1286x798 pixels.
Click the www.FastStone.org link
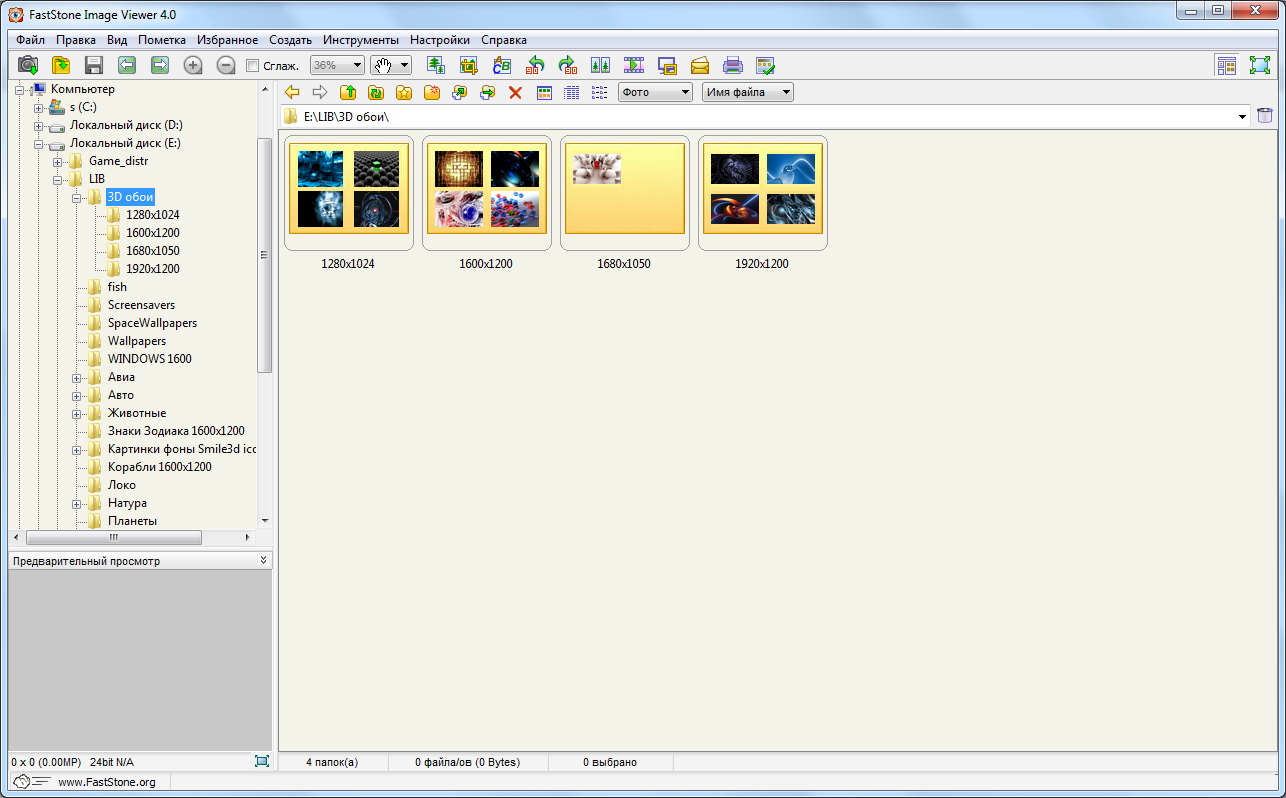point(107,782)
